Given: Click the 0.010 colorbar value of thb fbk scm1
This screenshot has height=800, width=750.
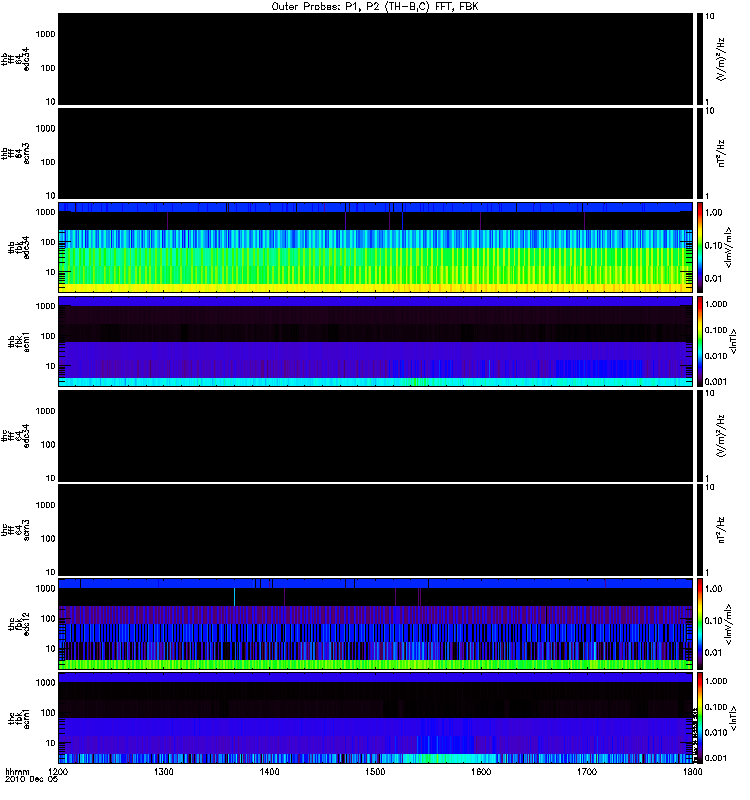Looking at the screenshot, I should point(716,356).
